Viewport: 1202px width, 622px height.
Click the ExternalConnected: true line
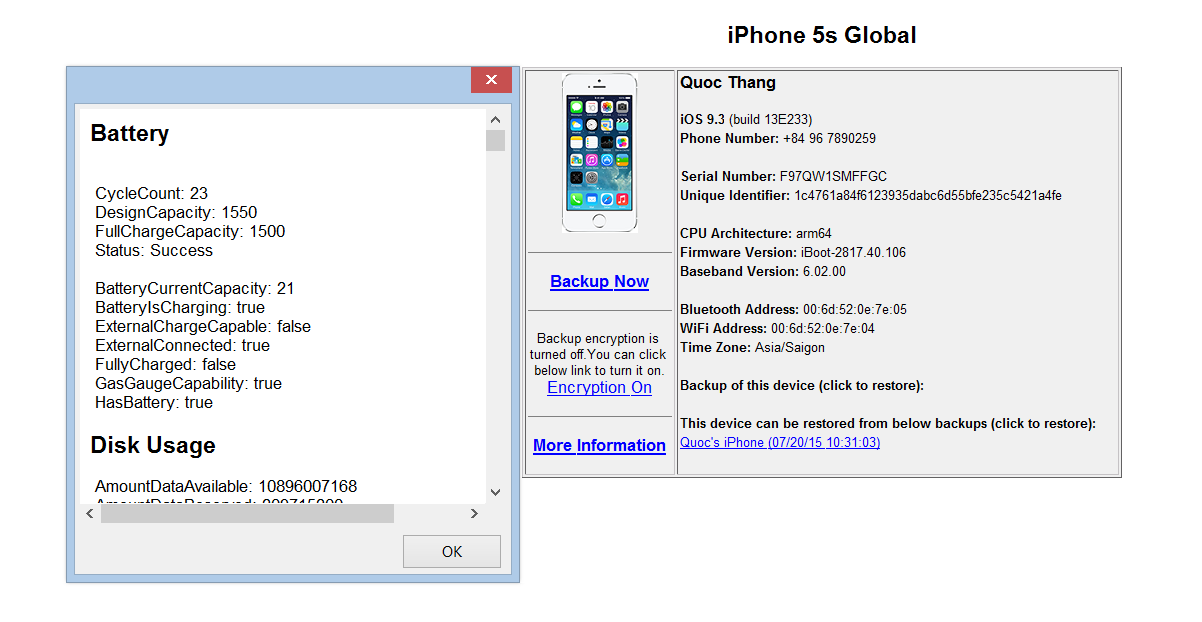(x=183, y=345)
